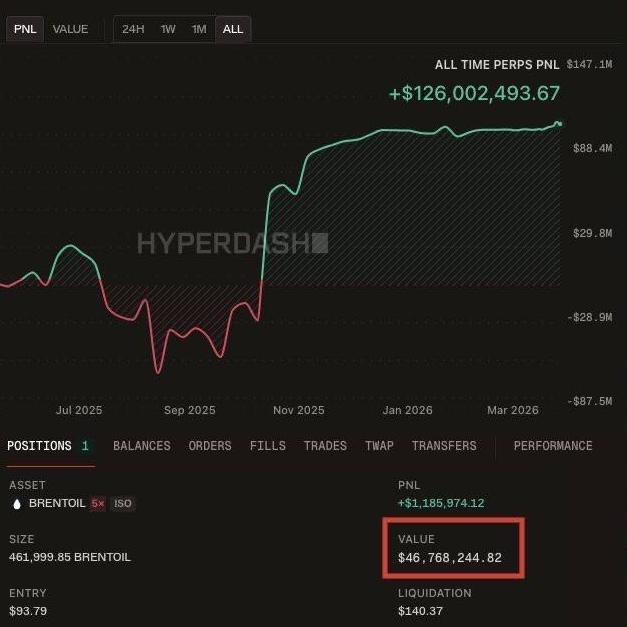Click the latest chart endpoint dot

tap(560, 124)
